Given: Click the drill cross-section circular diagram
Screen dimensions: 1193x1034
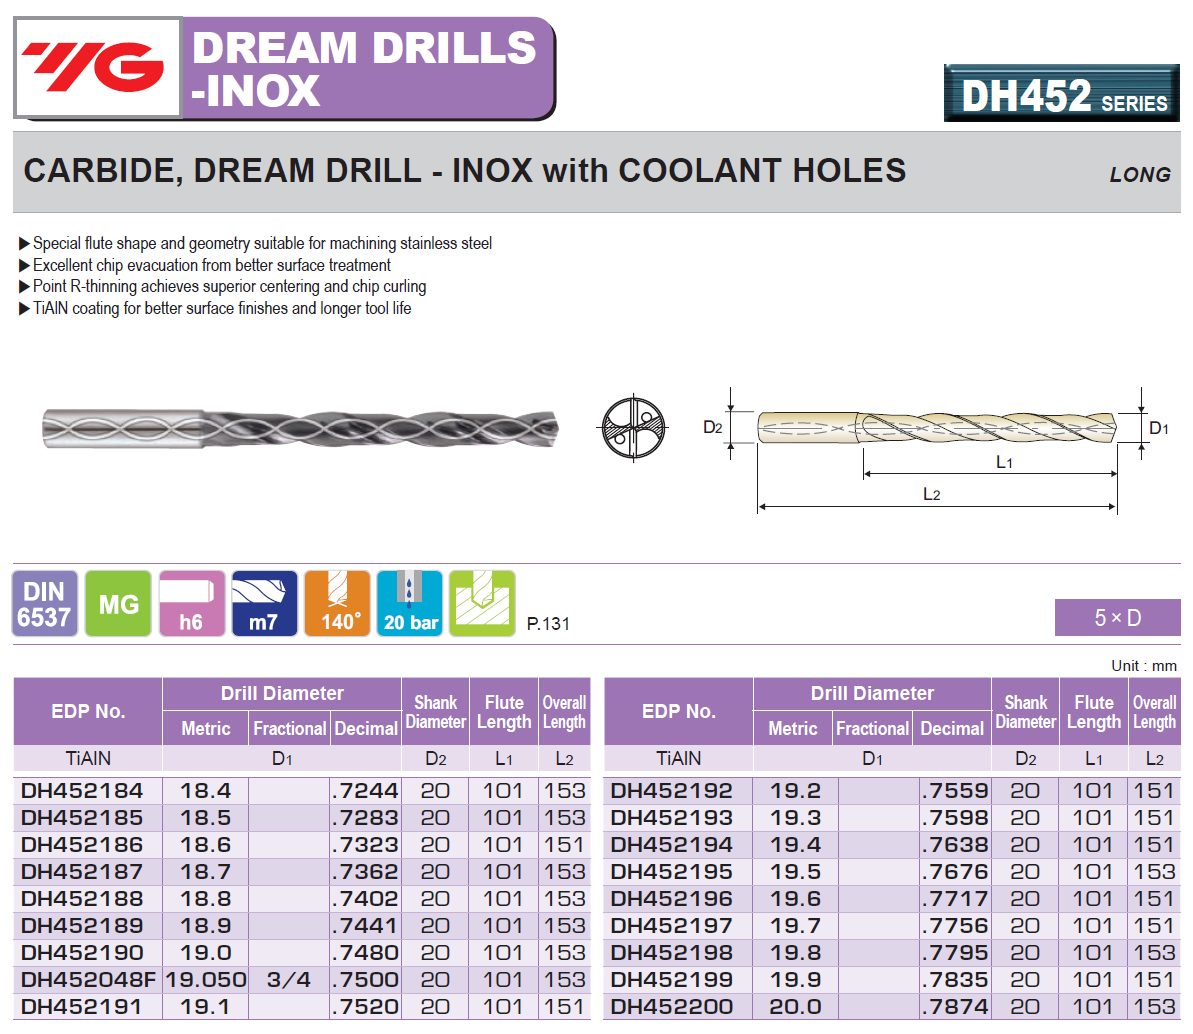Looking at the screenshot, I should tap(633, 428).
